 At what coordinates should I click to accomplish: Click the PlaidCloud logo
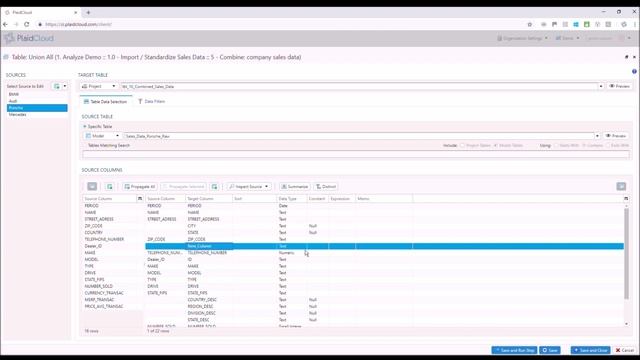[29, 38]
